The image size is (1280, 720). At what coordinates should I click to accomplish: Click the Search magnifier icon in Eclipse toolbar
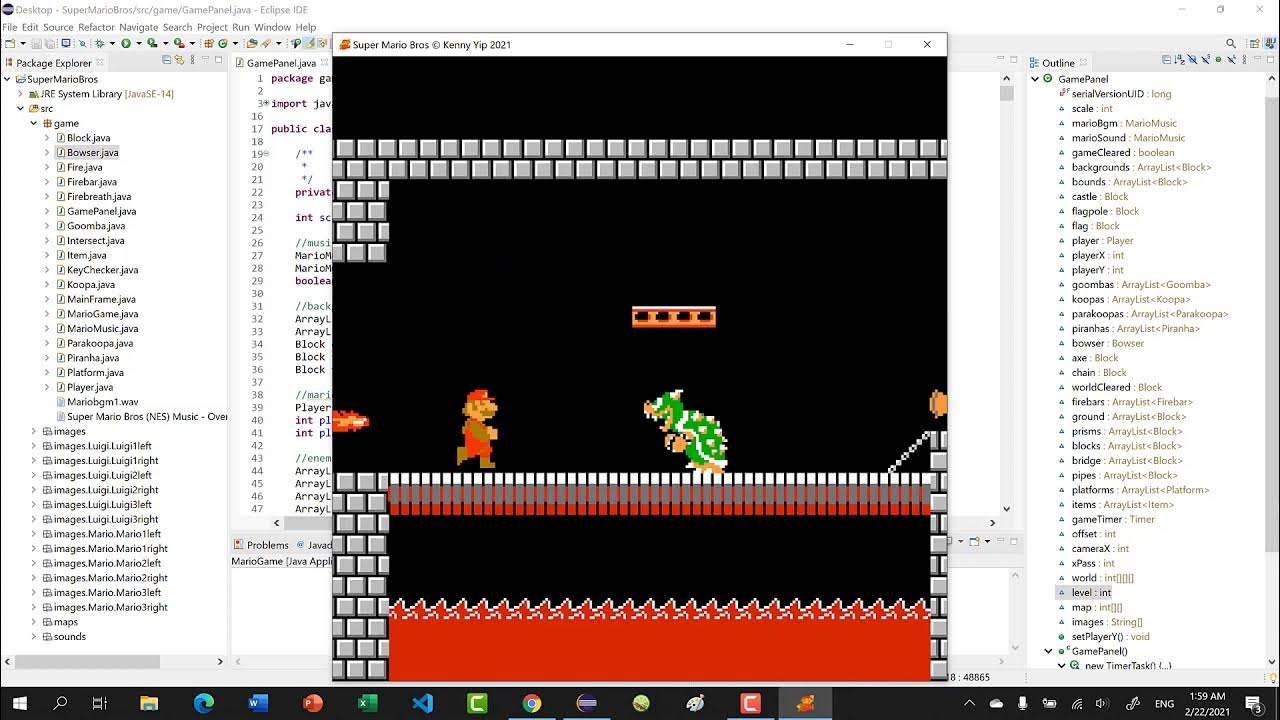pyautogui.click(x=1231, y=44)
